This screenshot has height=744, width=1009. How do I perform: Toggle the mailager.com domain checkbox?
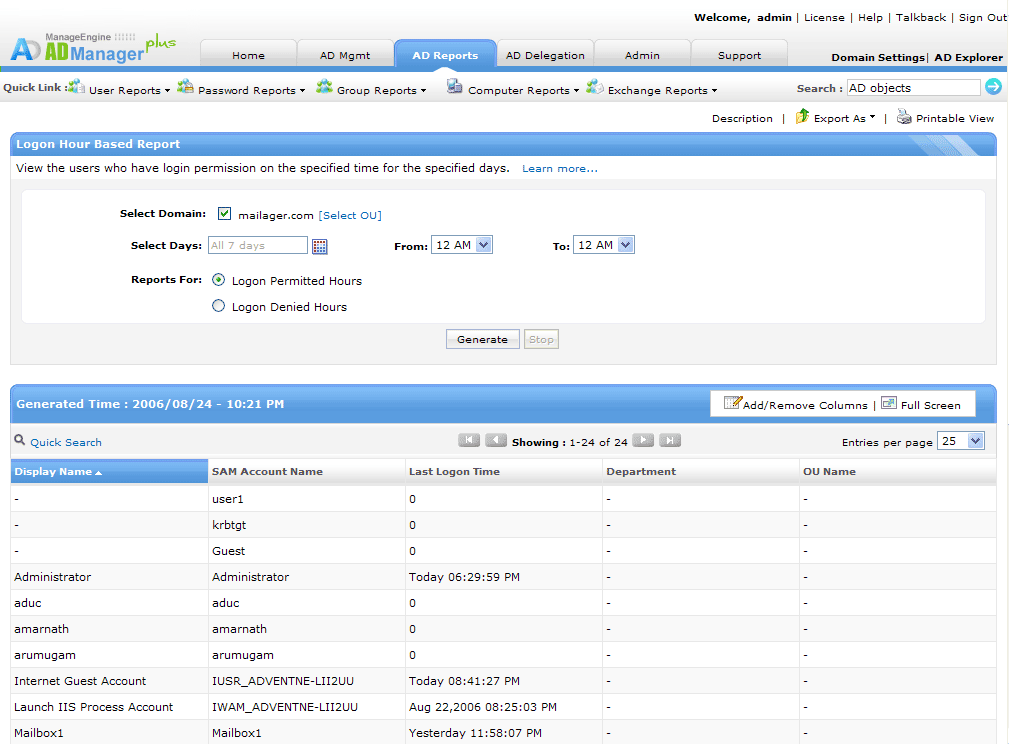224,213
